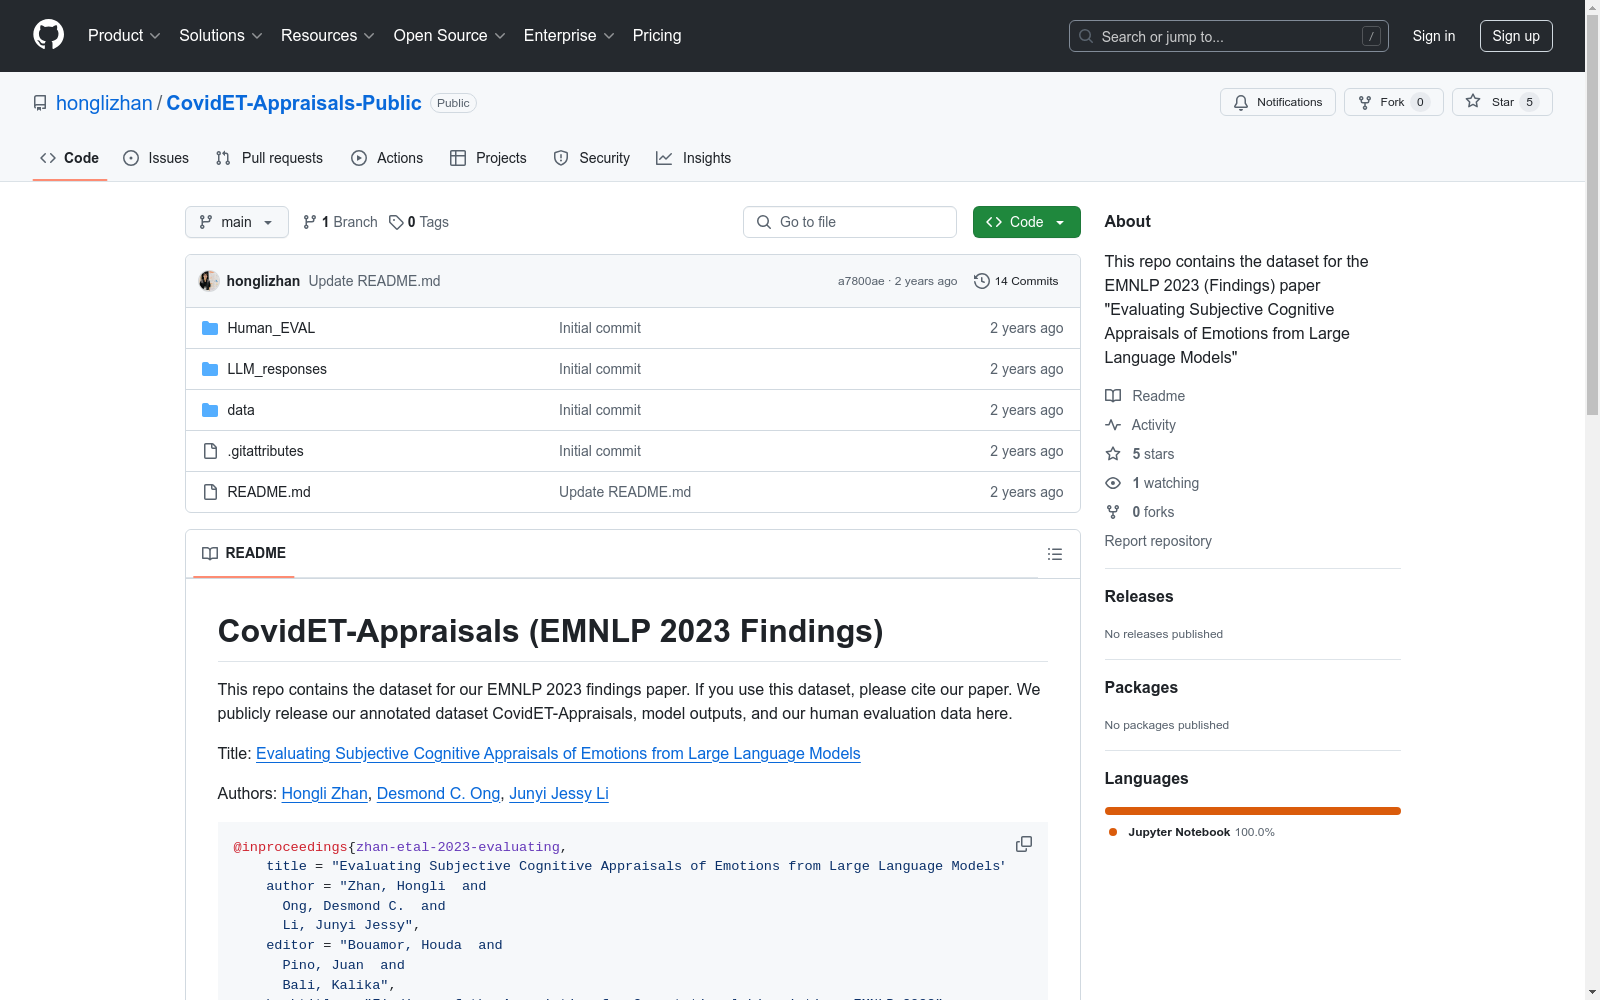Image resolution: width=1600 pixels, height=1000 pixels.
Task: Switch to the Security tab
Action: pos(592,158)
